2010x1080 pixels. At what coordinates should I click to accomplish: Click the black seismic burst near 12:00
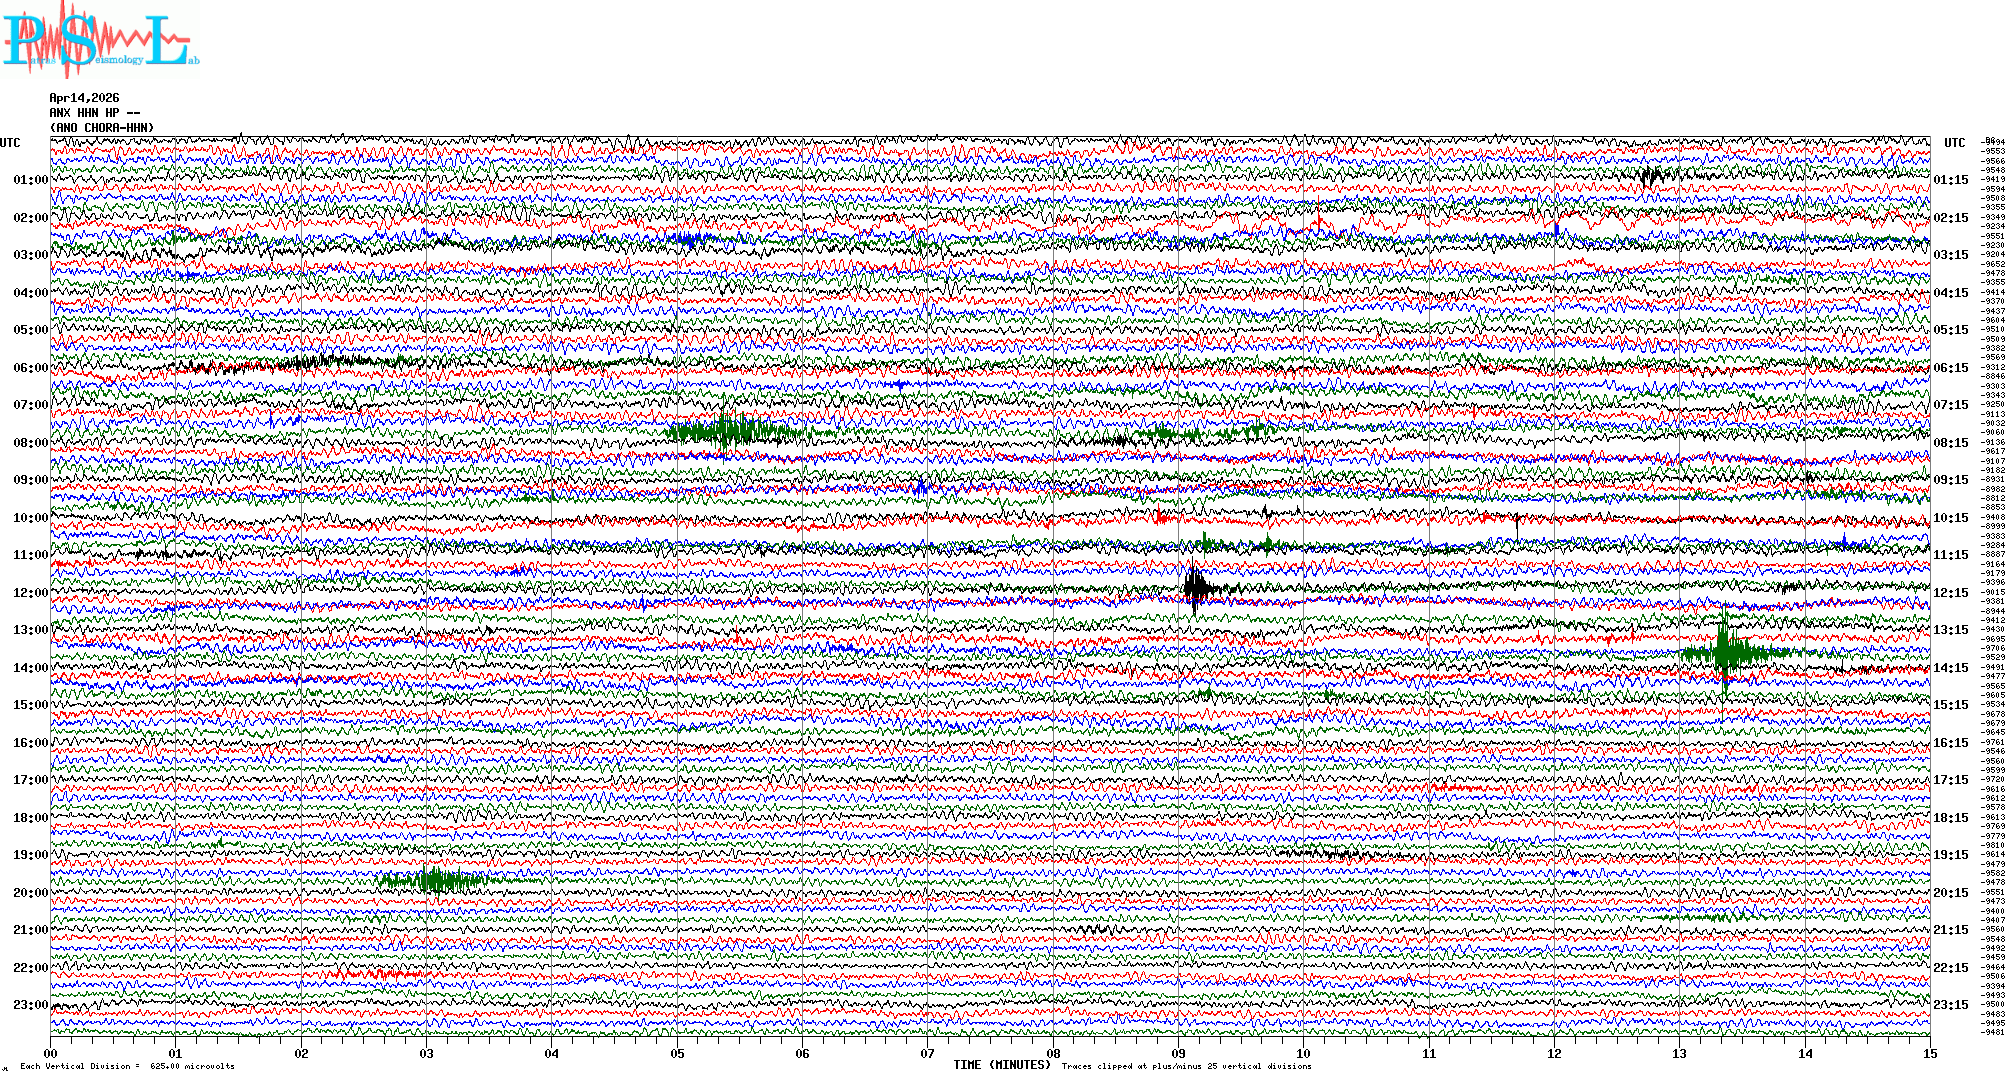[x=1195, y=588]
